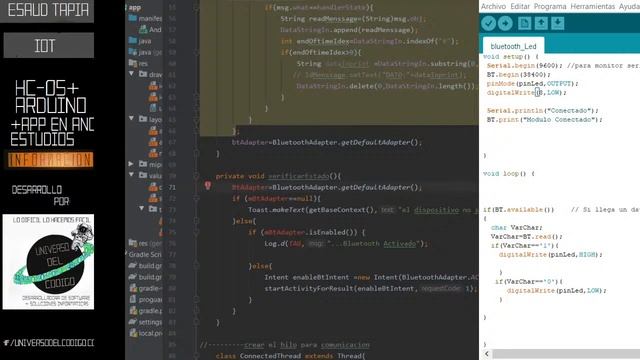640x360 pixels.
Task: Click the proguard rules file icon
Action: pos(133,299)
